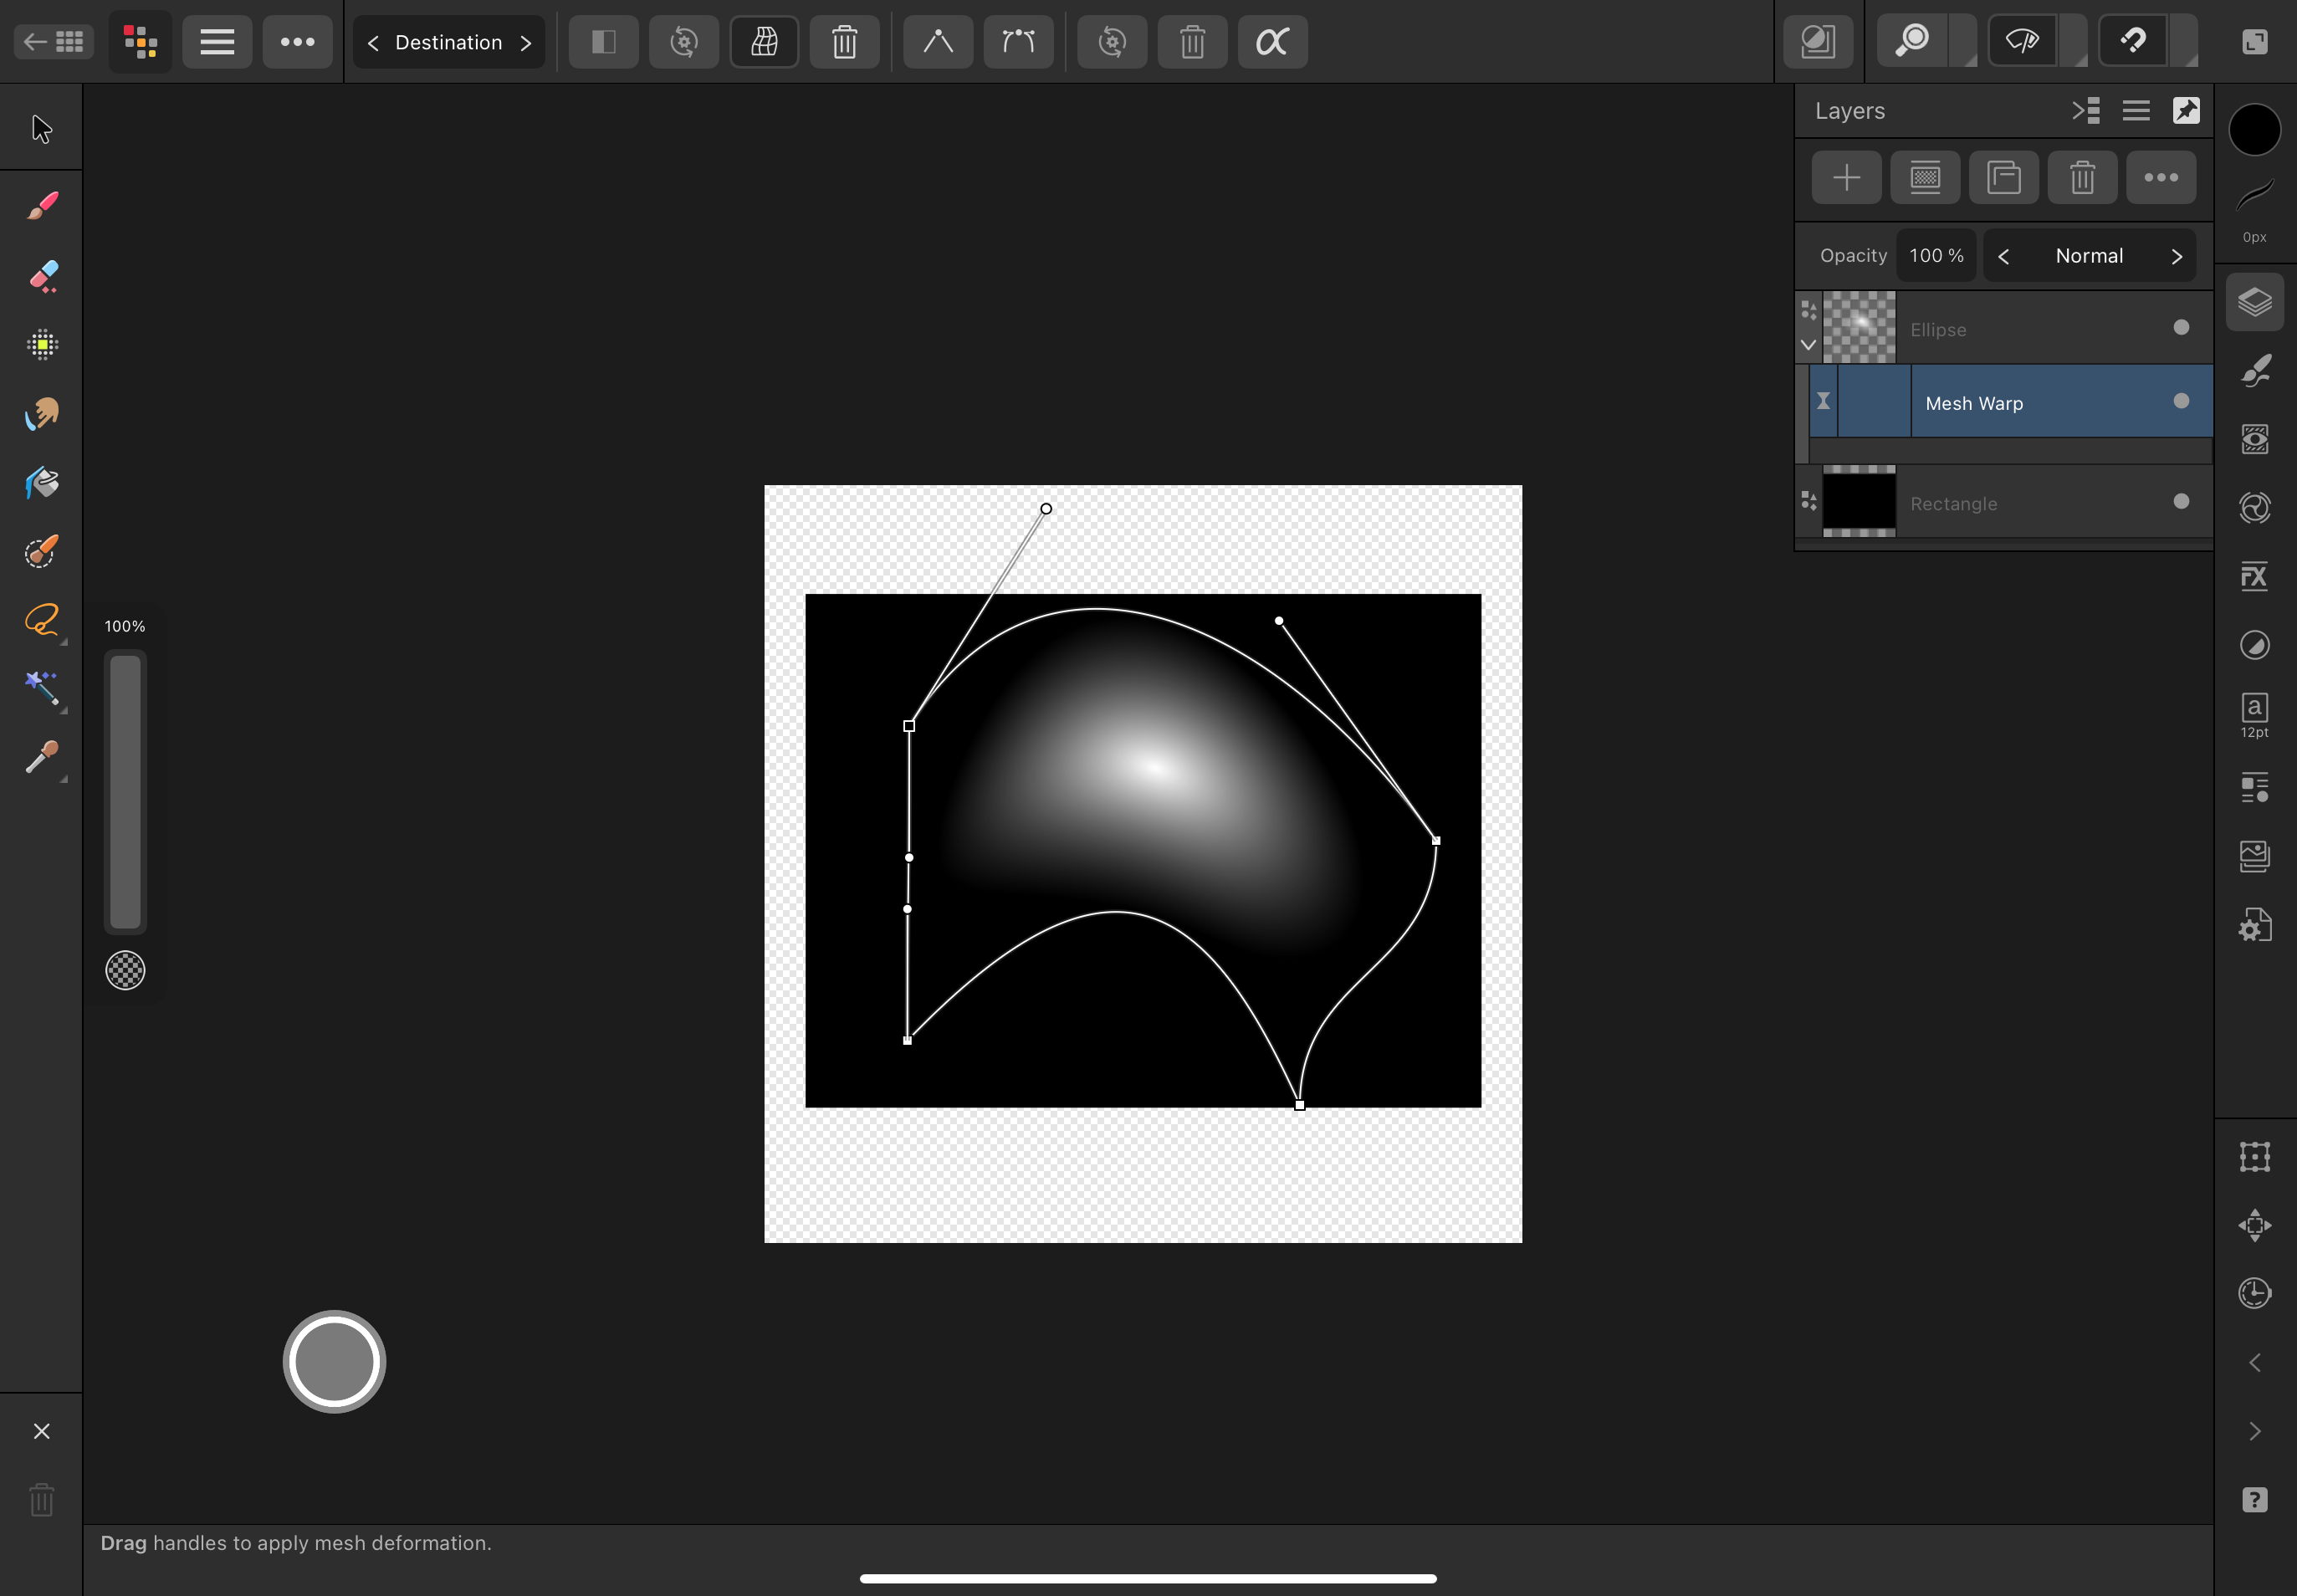The height and width of the screenshot is (1596, 2297).
Task: Switch to next blend mode after Normal
Action: (2176, 256)
